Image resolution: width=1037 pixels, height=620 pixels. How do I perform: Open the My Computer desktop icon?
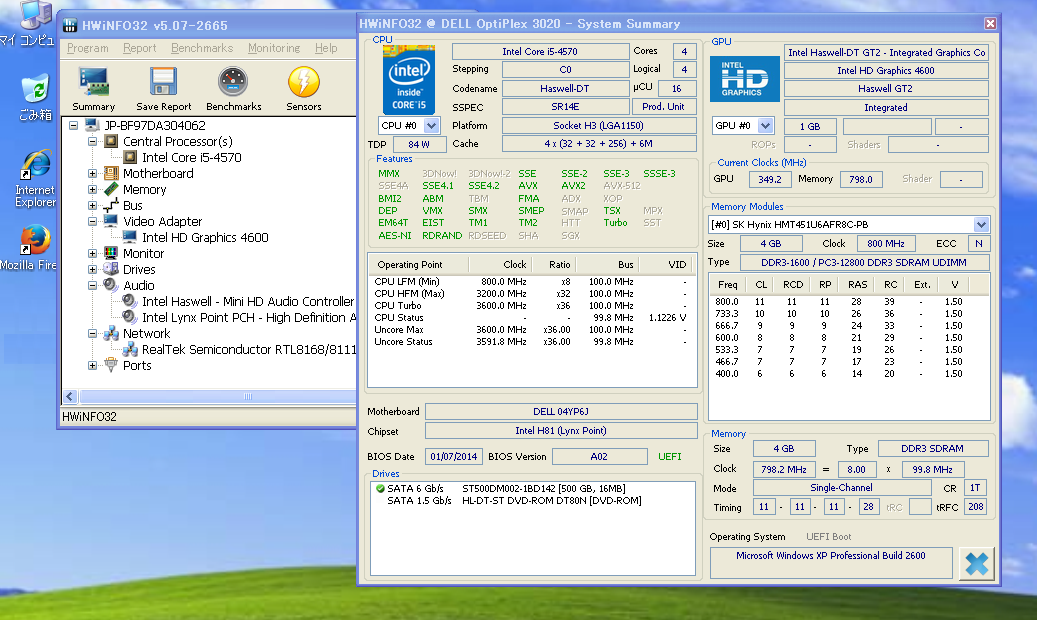point(36,15)
